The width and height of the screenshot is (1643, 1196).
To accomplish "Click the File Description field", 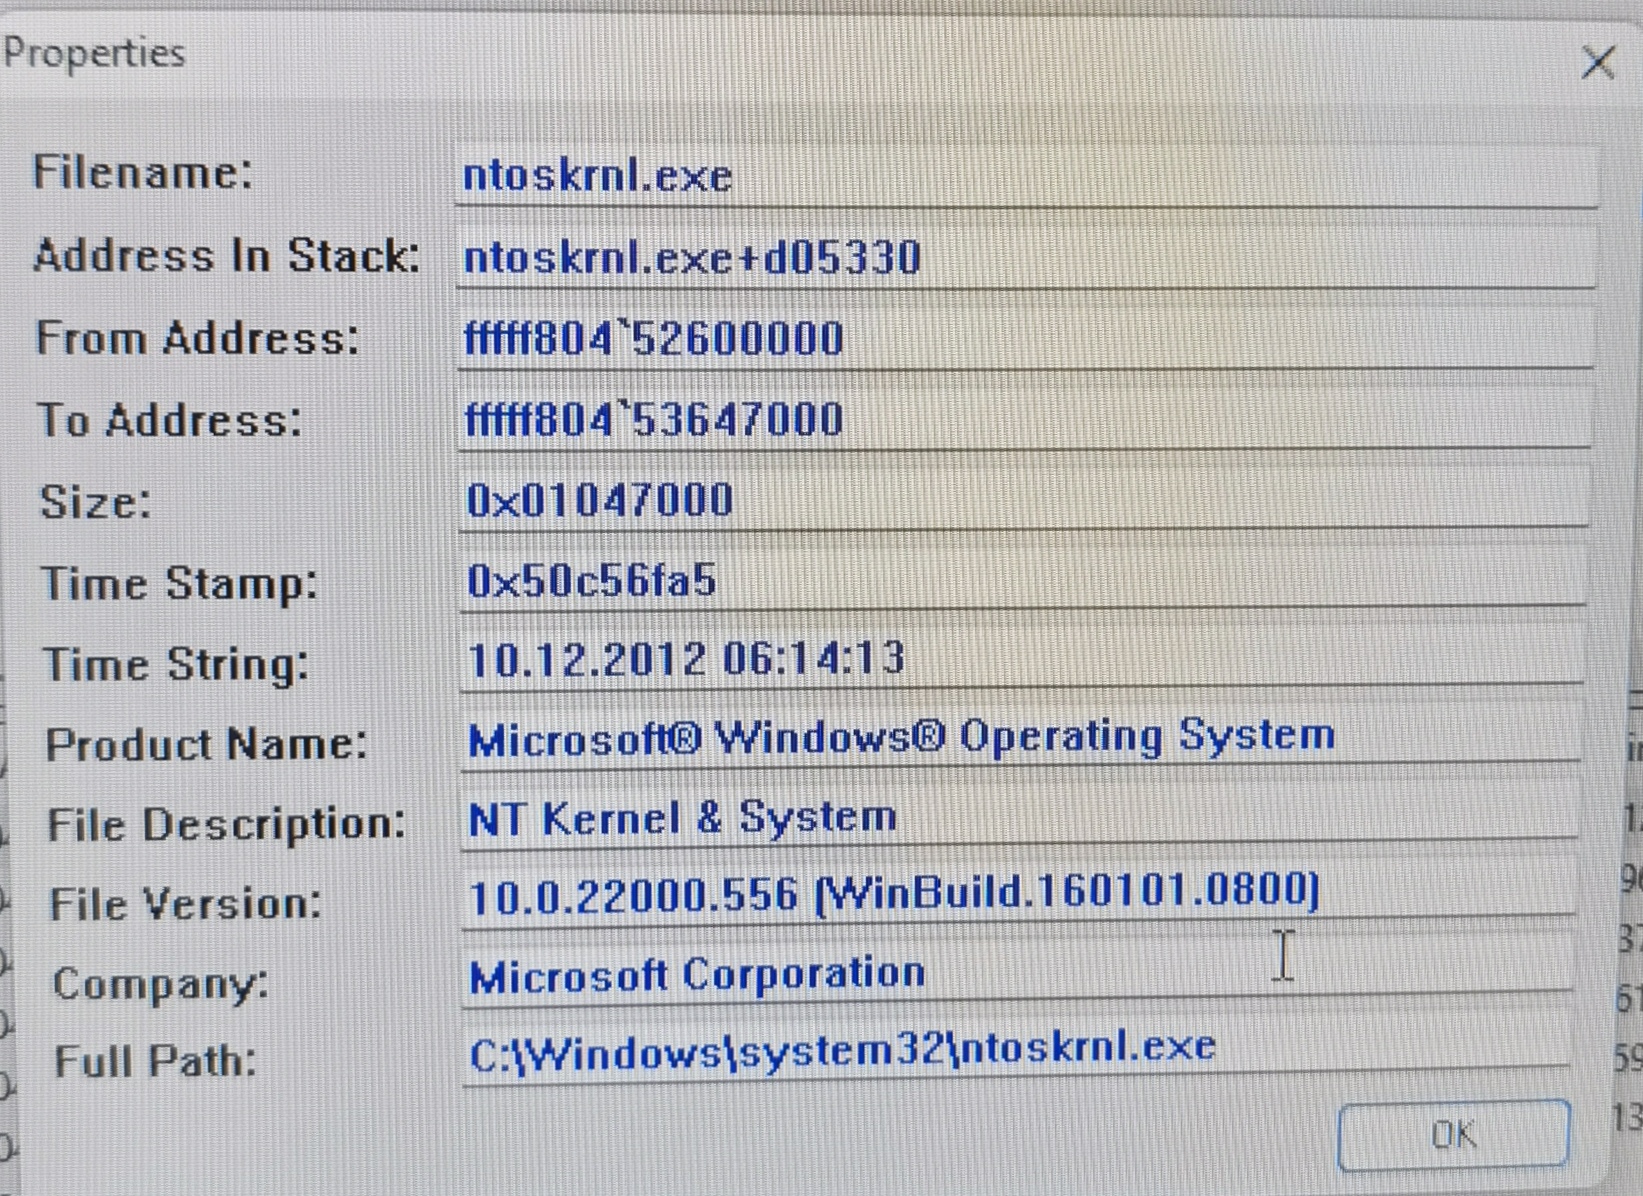I will coord(1020,818).
